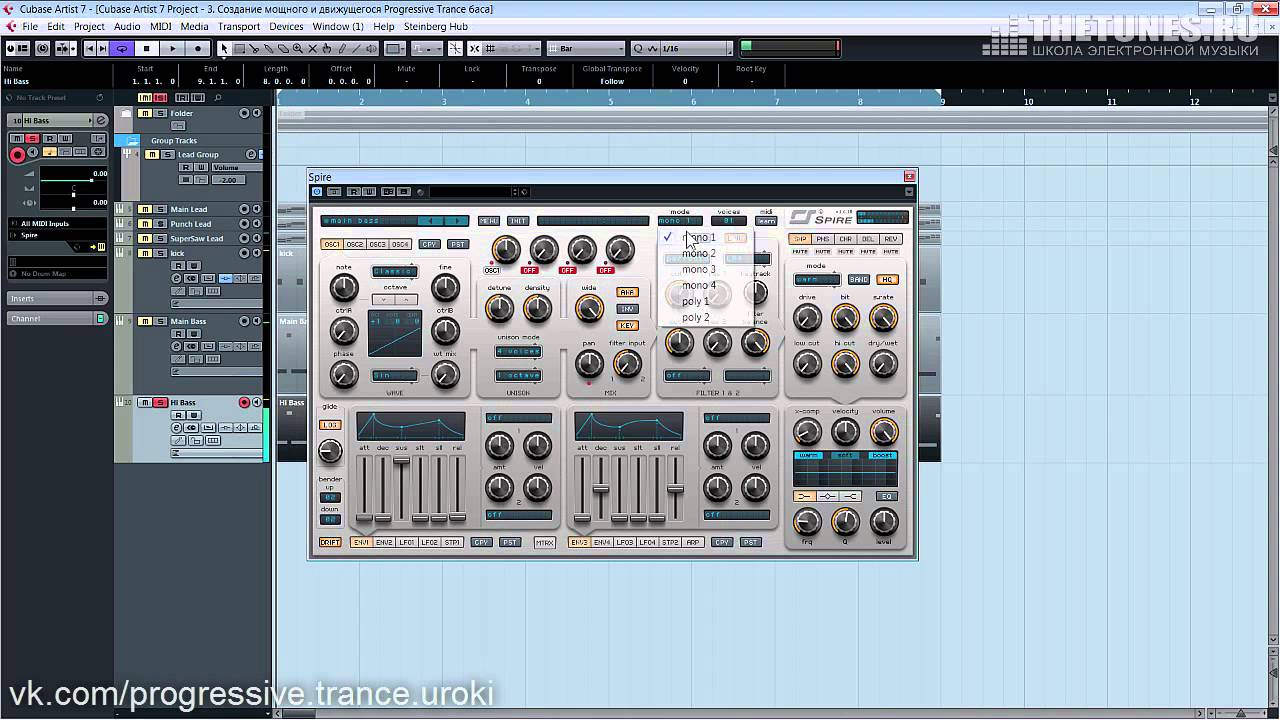Click the midi learn button

[x=766, y=221]
